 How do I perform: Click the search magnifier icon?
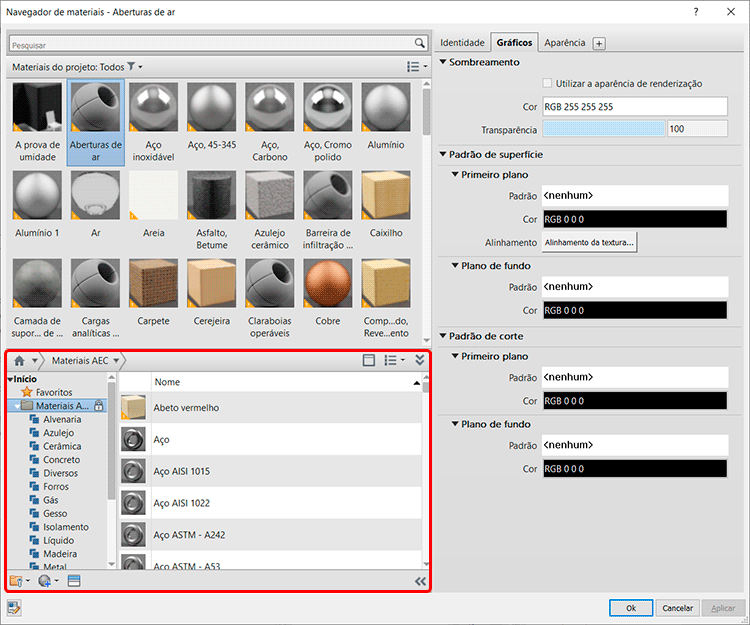[x=420, y=44]
